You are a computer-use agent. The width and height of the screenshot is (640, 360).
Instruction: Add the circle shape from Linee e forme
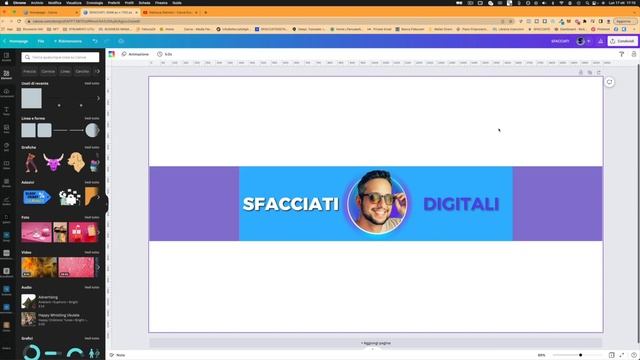click(x=92, y=131)
